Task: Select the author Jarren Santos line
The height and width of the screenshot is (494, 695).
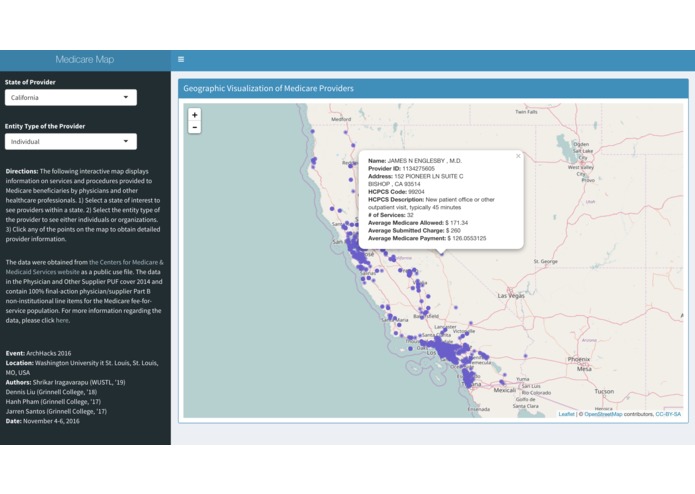Action: [x=56, y=411]
